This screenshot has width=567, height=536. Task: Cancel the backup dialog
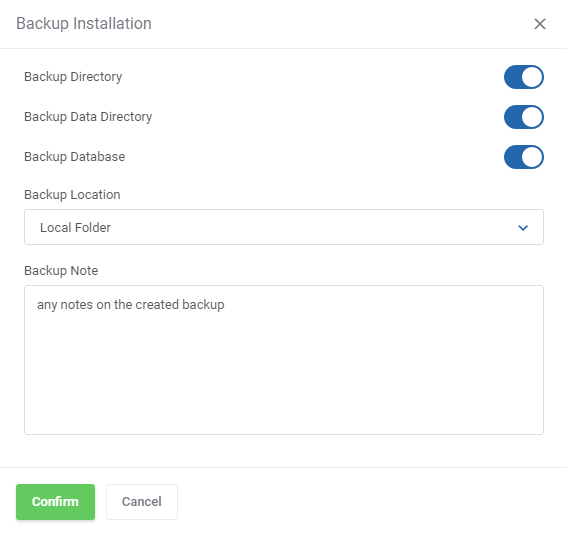tap(142, 502)
